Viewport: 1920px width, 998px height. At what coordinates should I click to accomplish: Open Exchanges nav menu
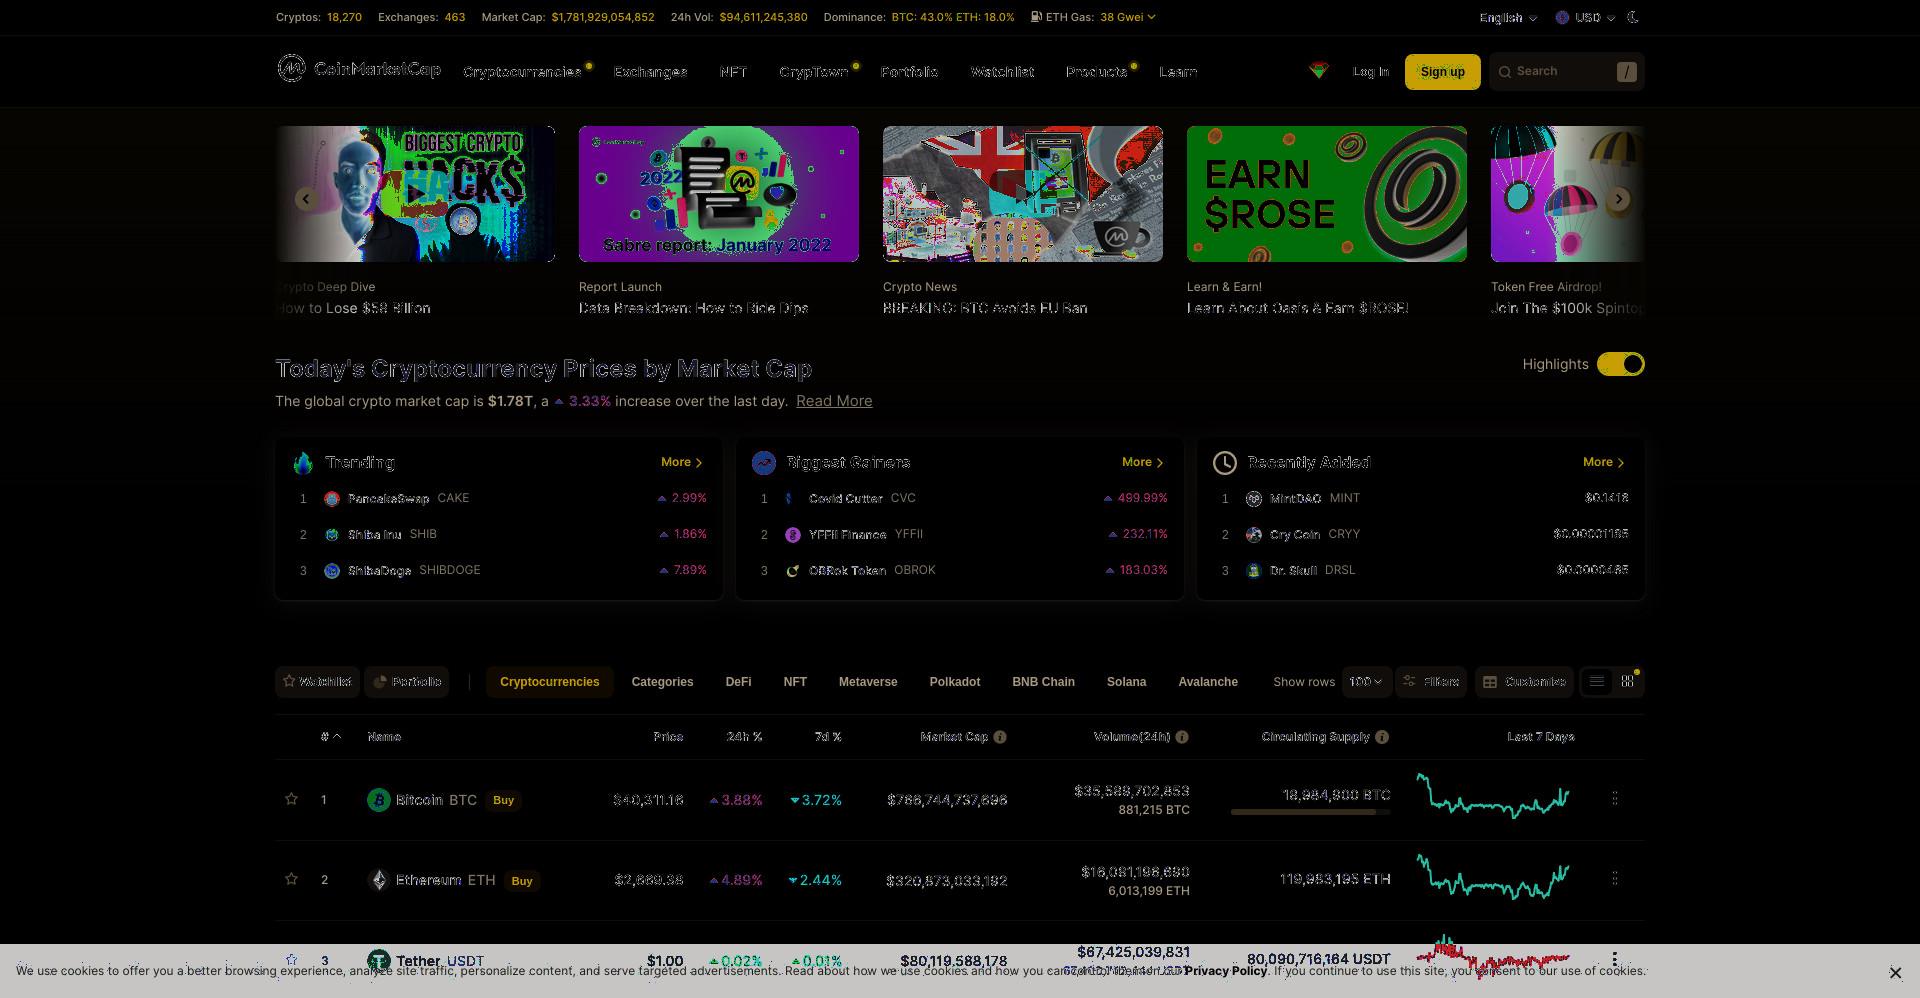[x=651, y=72]
